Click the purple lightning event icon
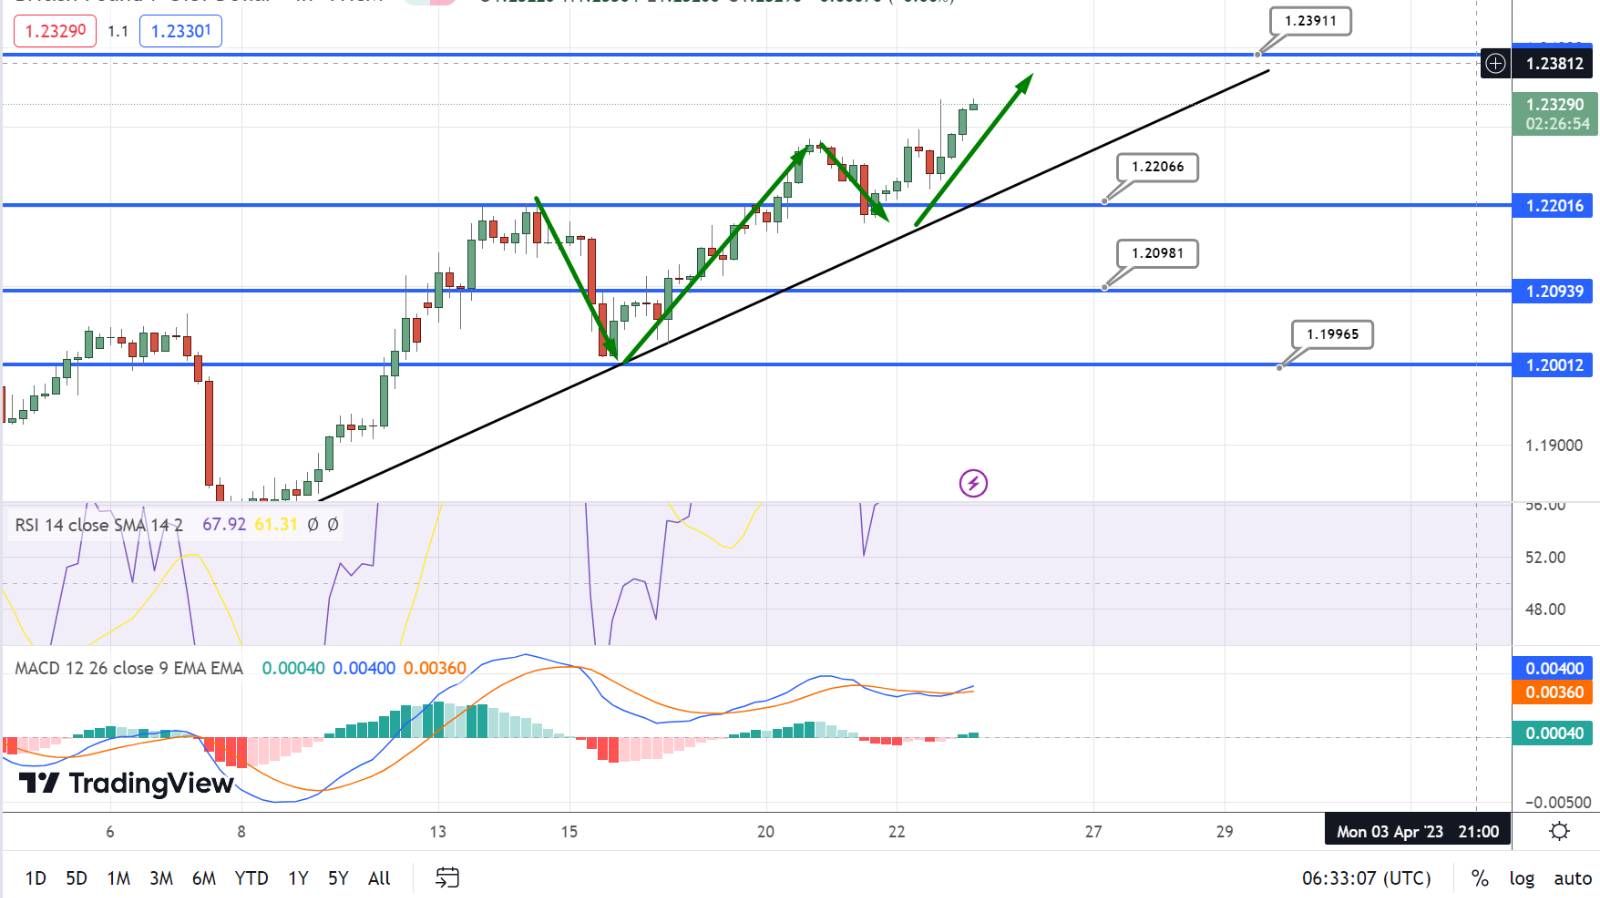This screenshot has width=1600, height=898. (973, 484)
